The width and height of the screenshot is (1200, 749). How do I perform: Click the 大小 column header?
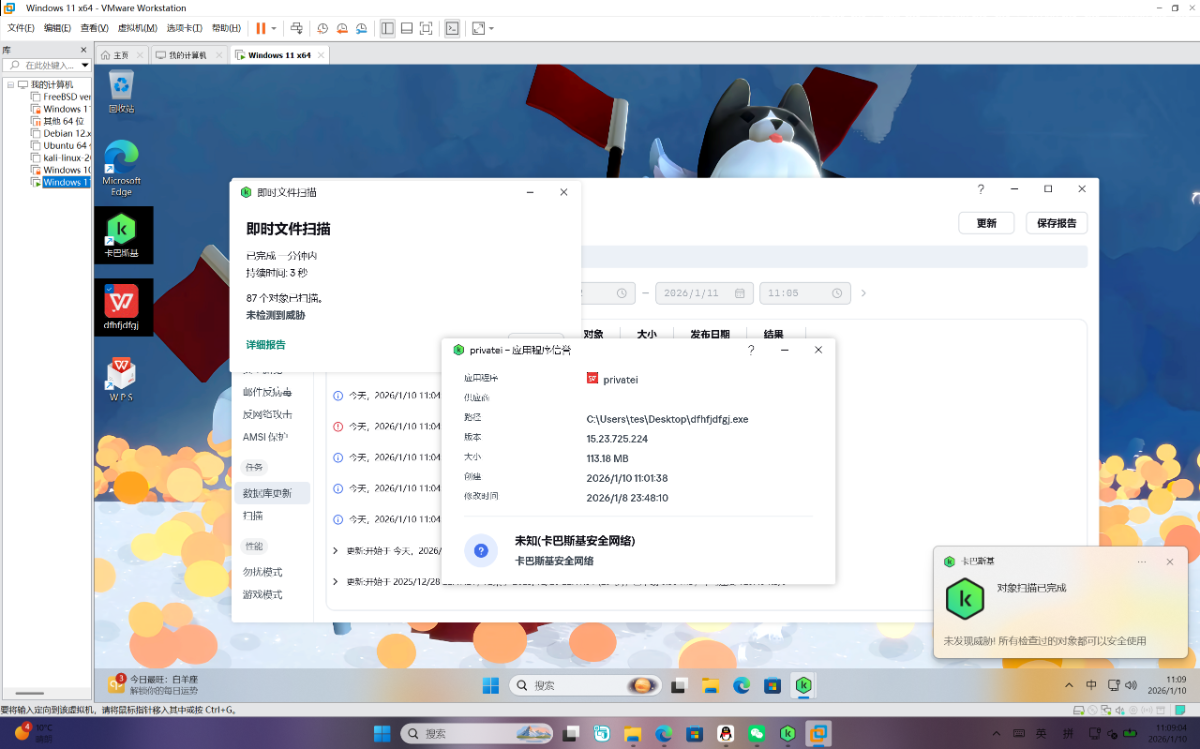646,334
